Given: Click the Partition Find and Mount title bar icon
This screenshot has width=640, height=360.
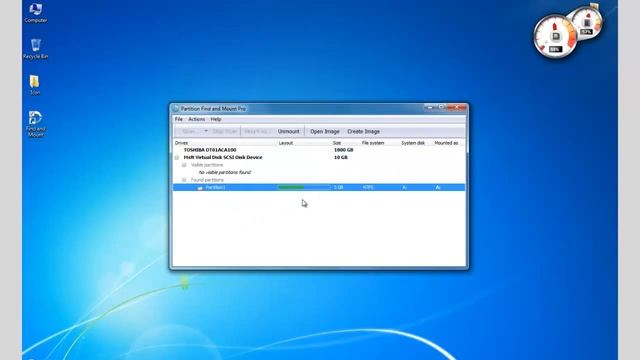Looking at the screenshot, I should [176, 109].
